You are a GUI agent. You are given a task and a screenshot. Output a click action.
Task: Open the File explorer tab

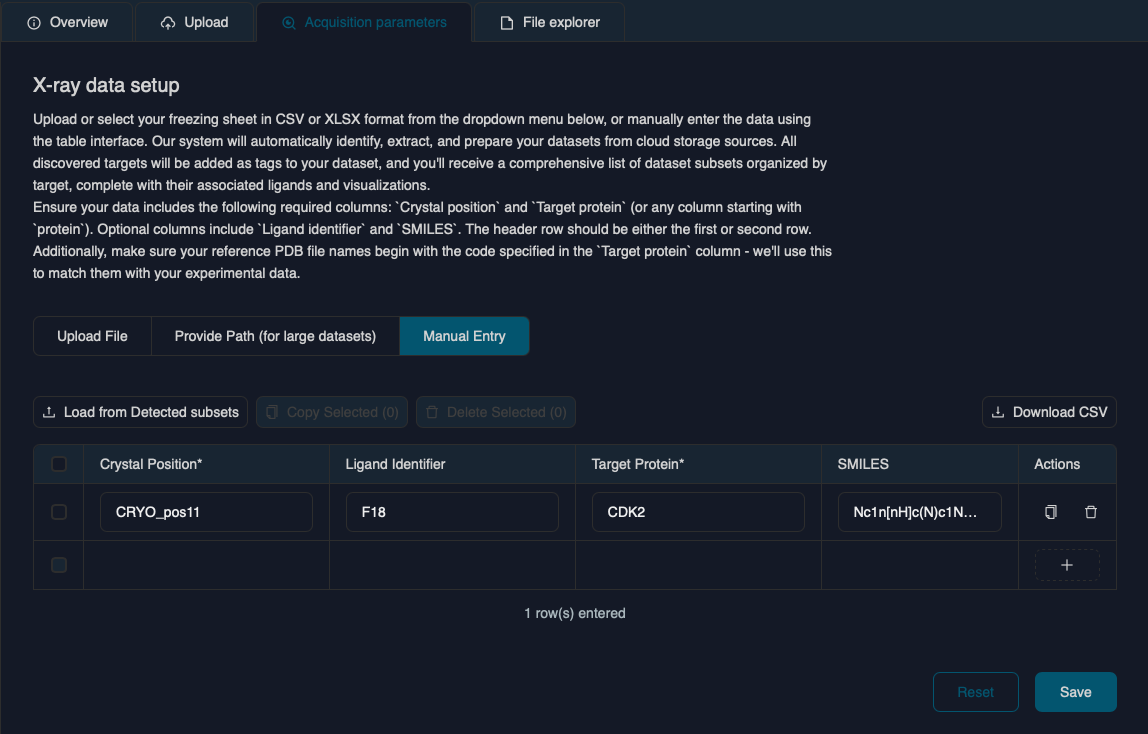click(x=549, y=22)
